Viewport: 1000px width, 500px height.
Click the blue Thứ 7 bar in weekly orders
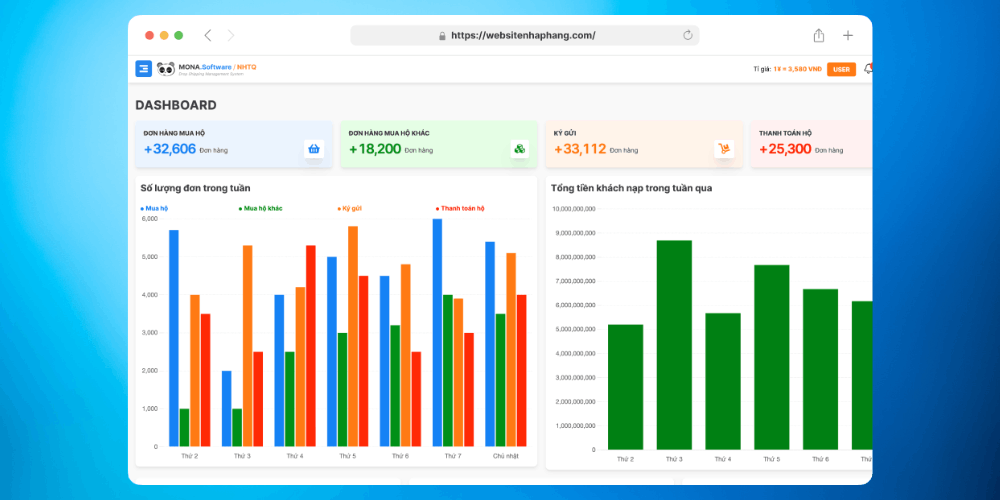[437, 332]
